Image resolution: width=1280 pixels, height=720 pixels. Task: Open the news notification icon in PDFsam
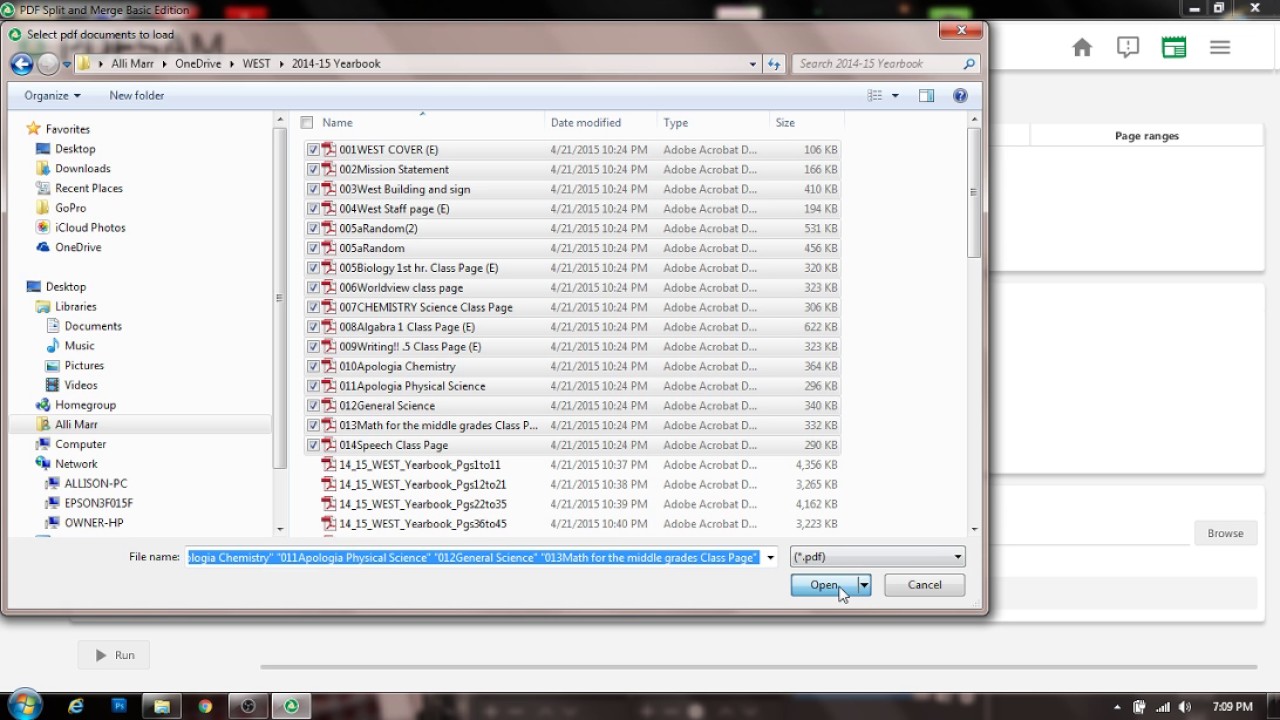1128,48
